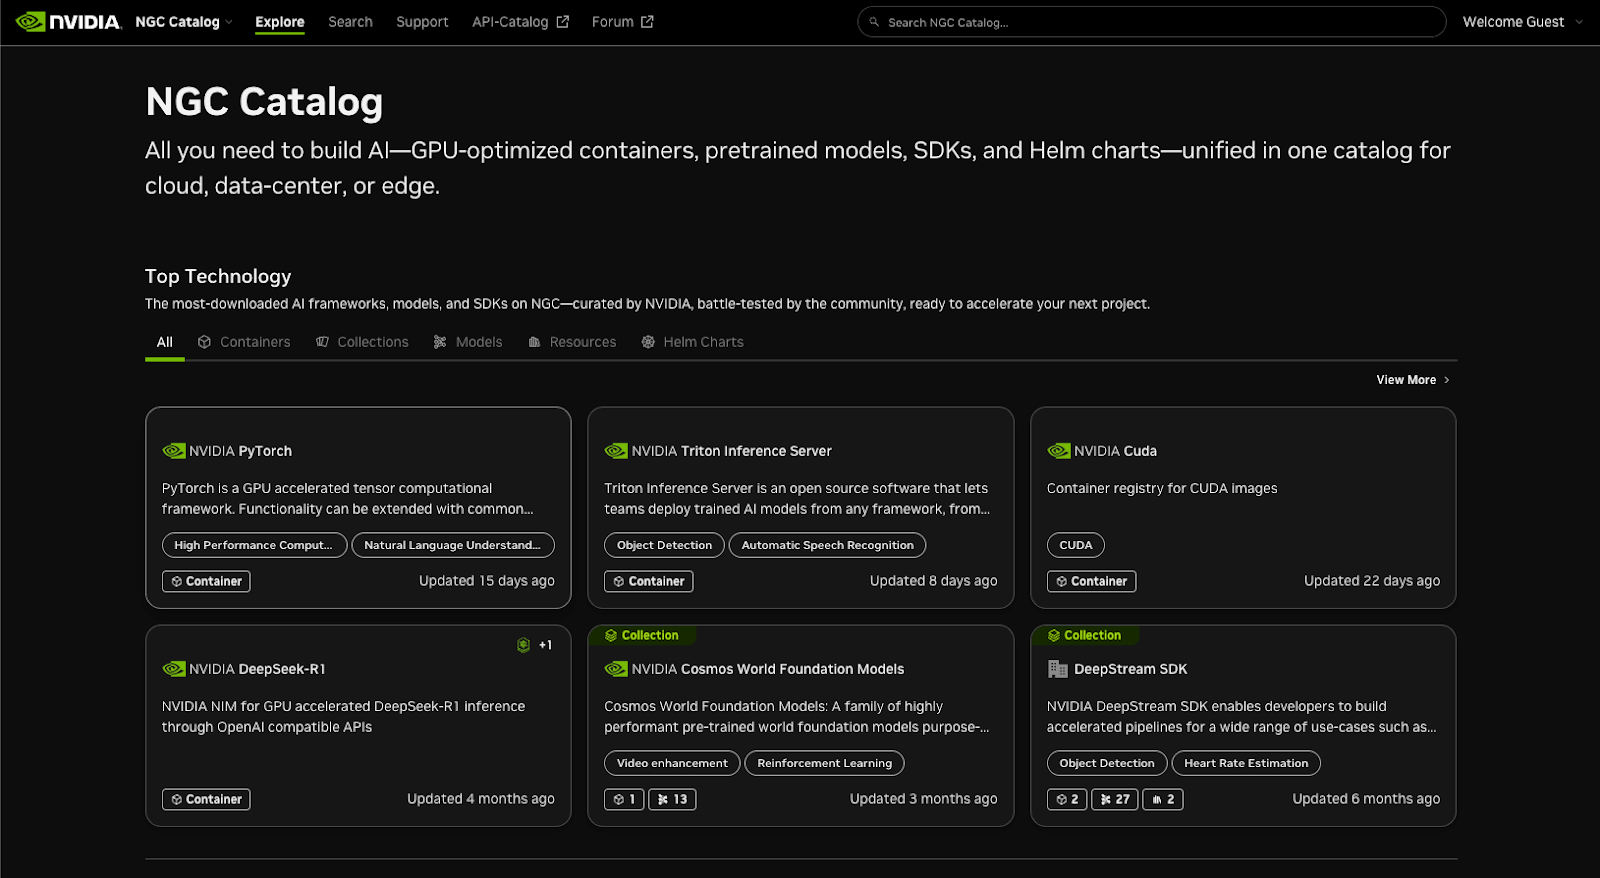Screen dimensions: 1600x878
Task: Open the NVIDIA Triton Inference Server card title
Action: pos(731,451)
